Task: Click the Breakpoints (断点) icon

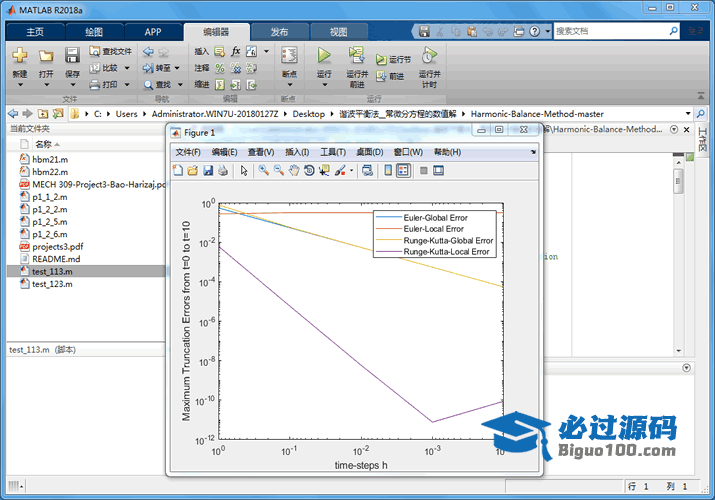Action: (289, 56)
